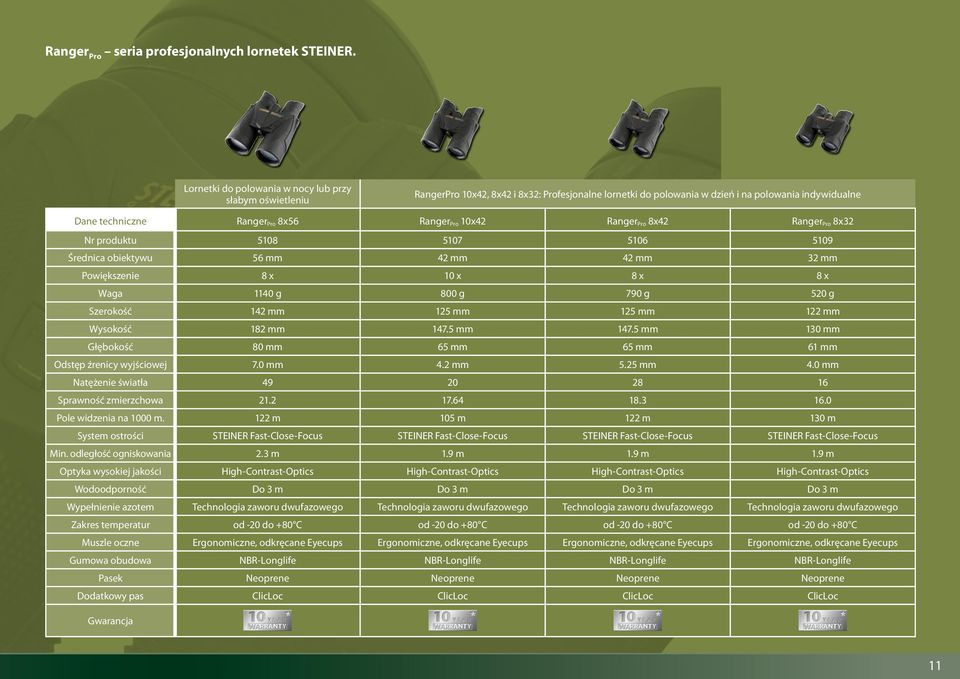Select the 142 mm width value

(268, 311)
